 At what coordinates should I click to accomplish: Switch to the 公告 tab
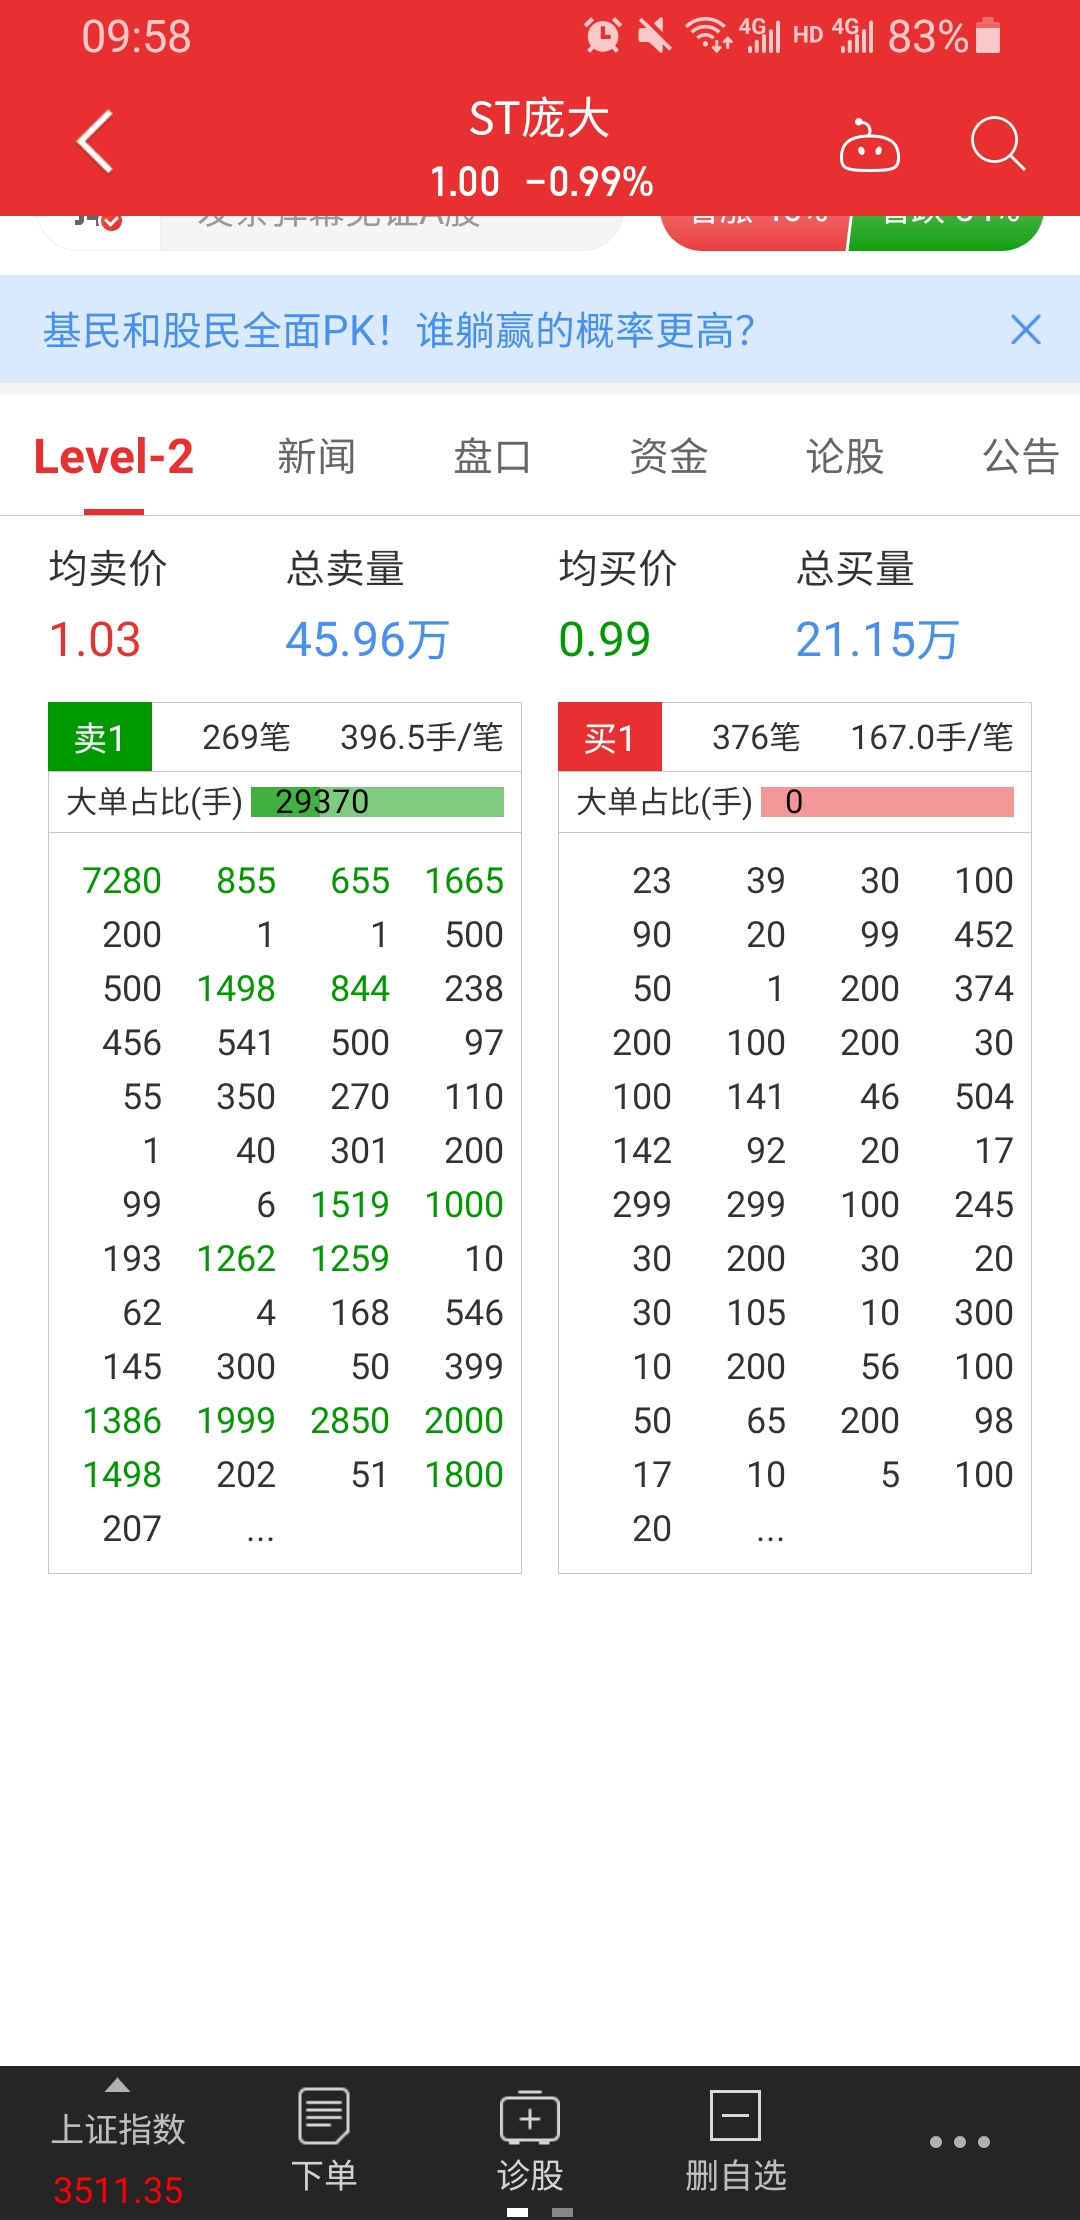[1021, 457]
